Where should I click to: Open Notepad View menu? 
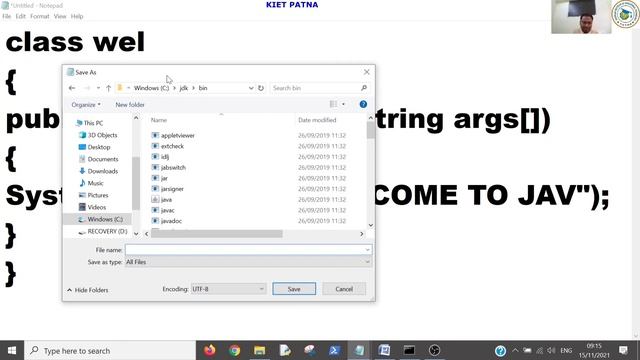60,16
